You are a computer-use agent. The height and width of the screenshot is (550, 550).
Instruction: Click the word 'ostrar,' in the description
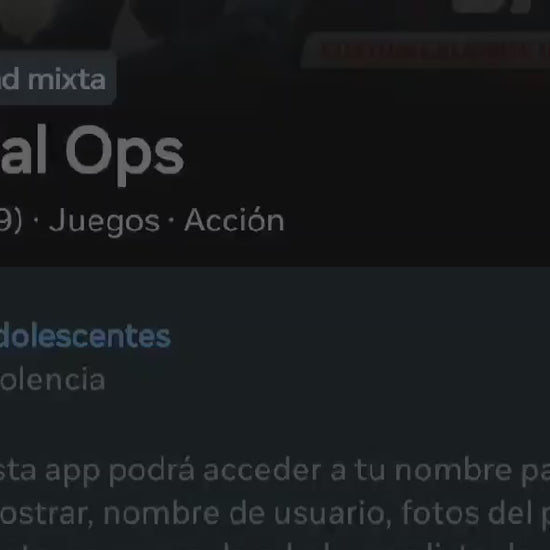46,514
